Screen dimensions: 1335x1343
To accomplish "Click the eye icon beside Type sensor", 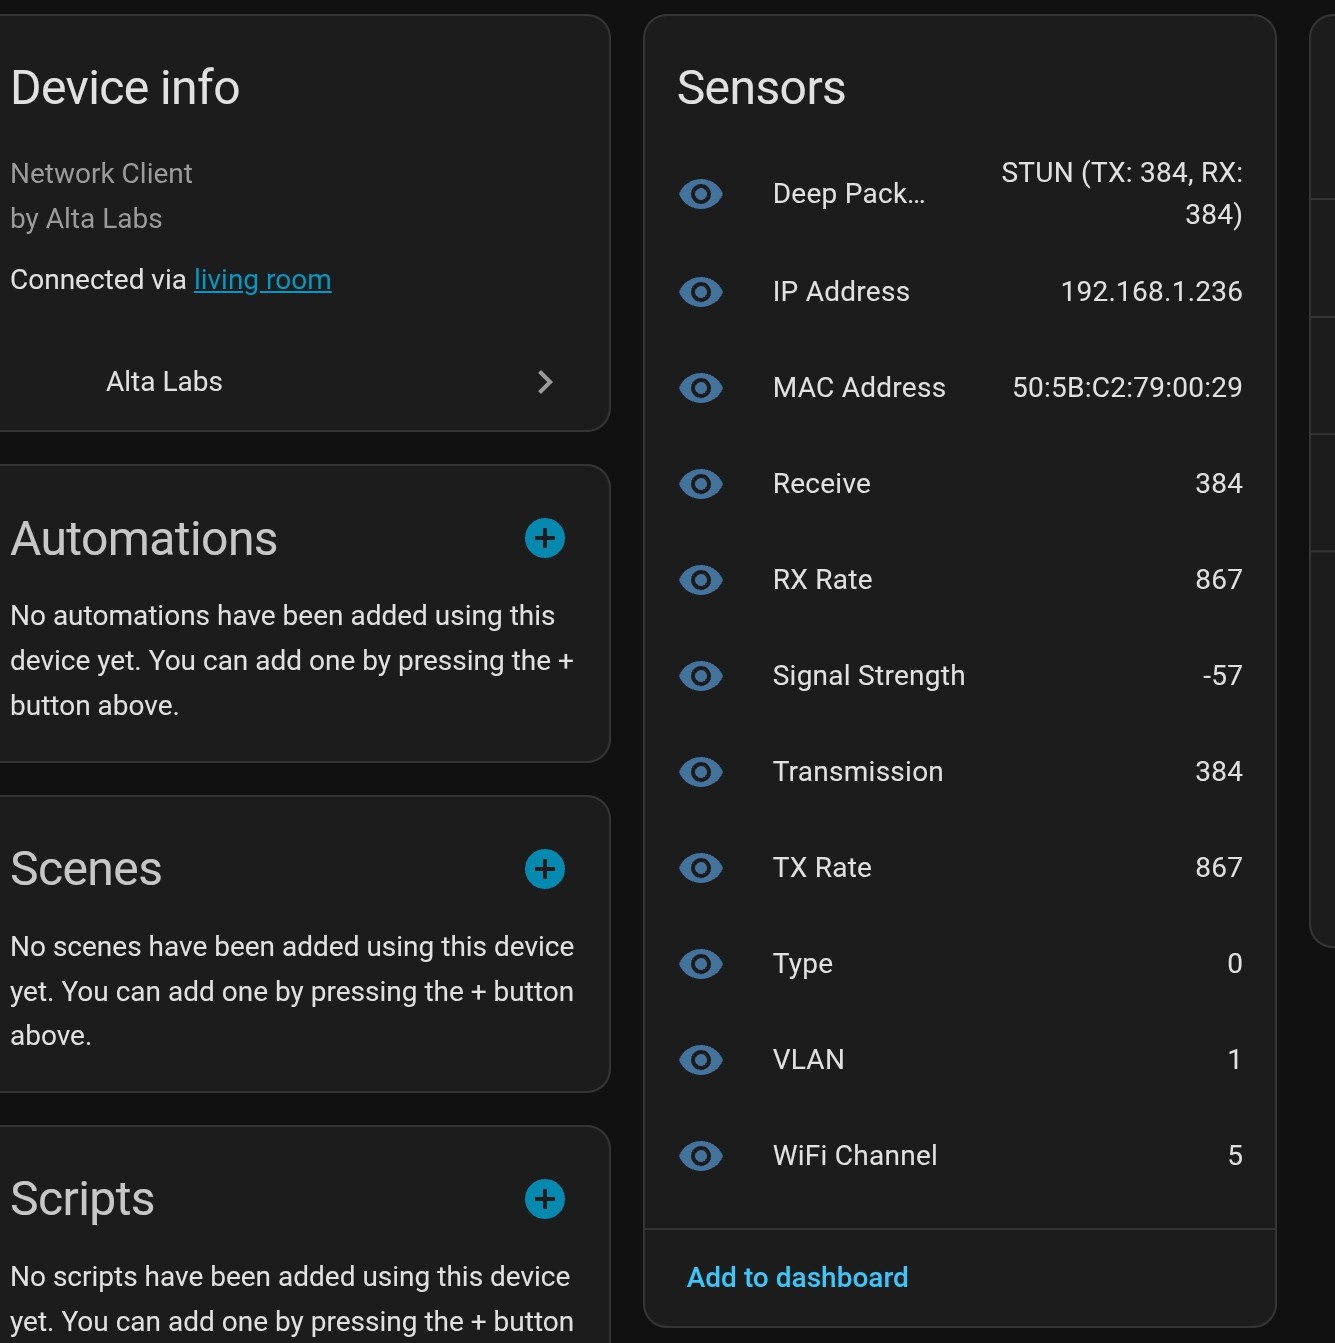I will 700,963.
